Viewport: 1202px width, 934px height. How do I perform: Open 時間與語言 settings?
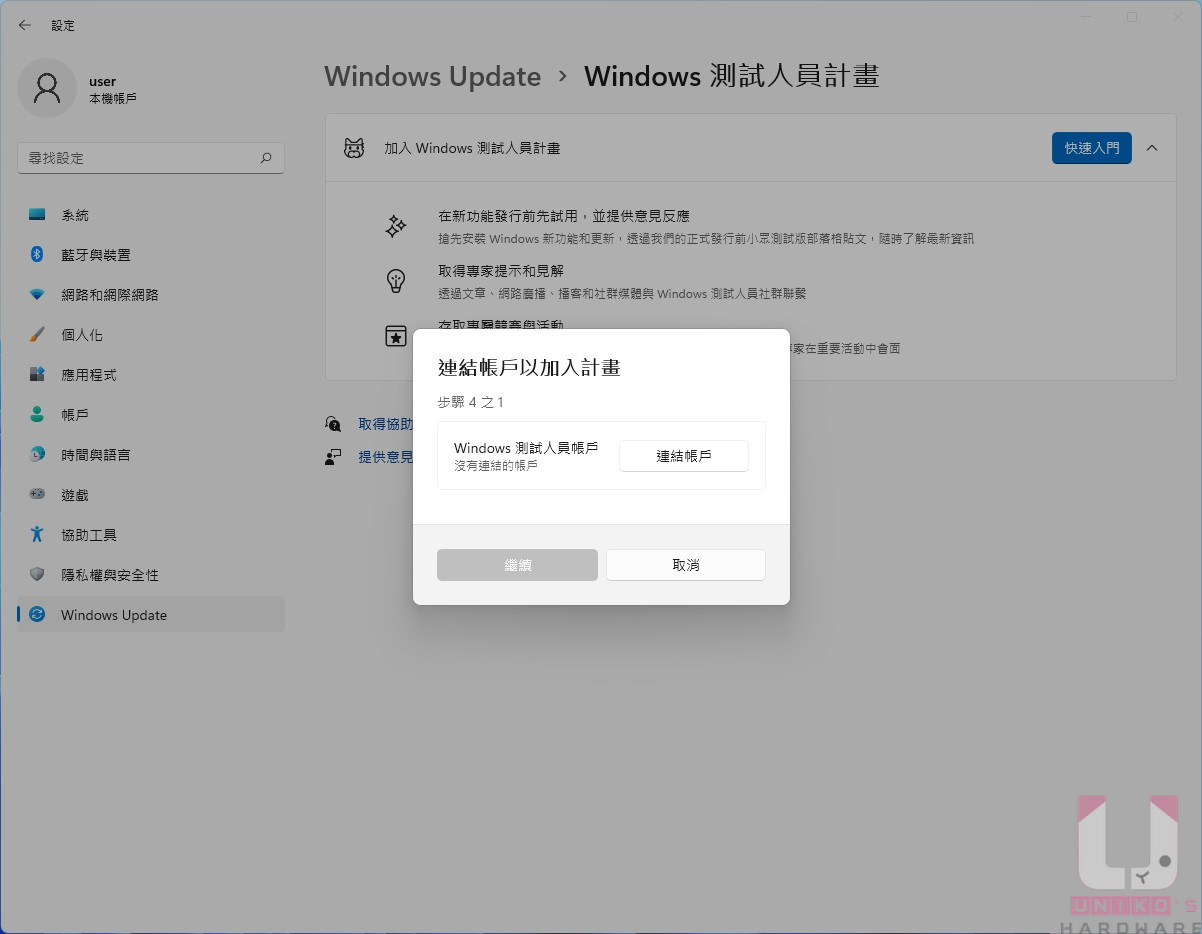[151, 455]
